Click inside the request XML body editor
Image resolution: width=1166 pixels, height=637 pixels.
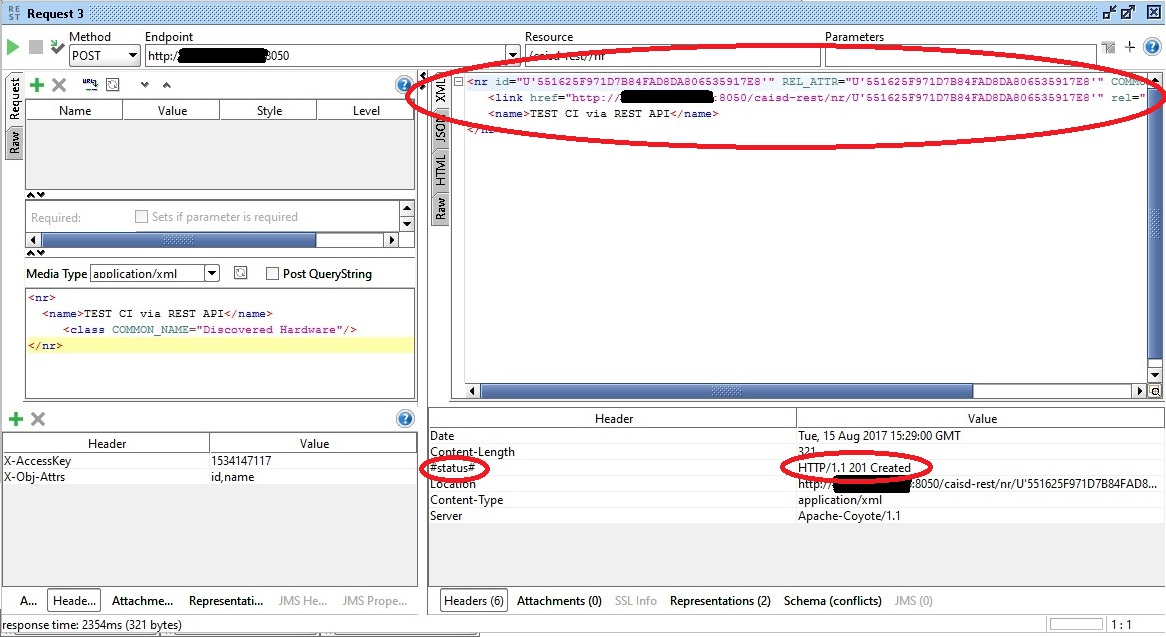click(220, 343)
